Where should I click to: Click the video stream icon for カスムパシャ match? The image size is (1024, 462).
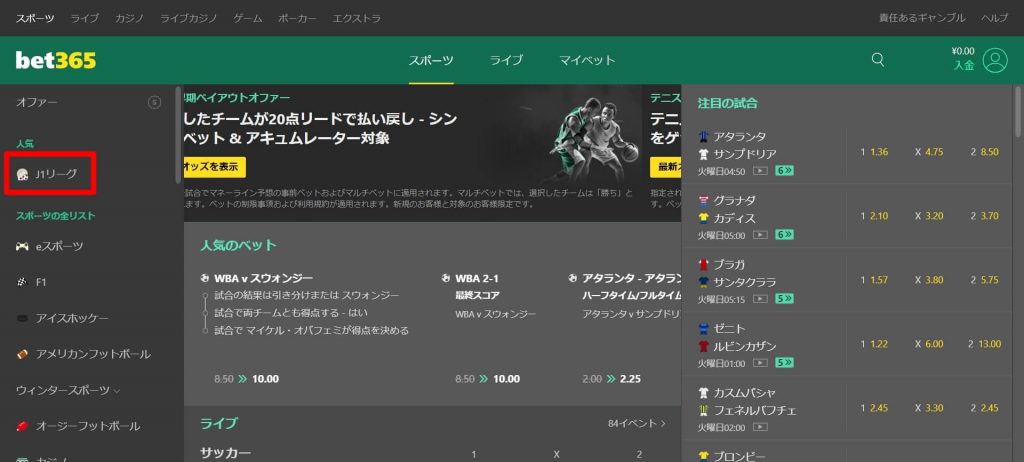pyautogui.click(x=760, y=427)
